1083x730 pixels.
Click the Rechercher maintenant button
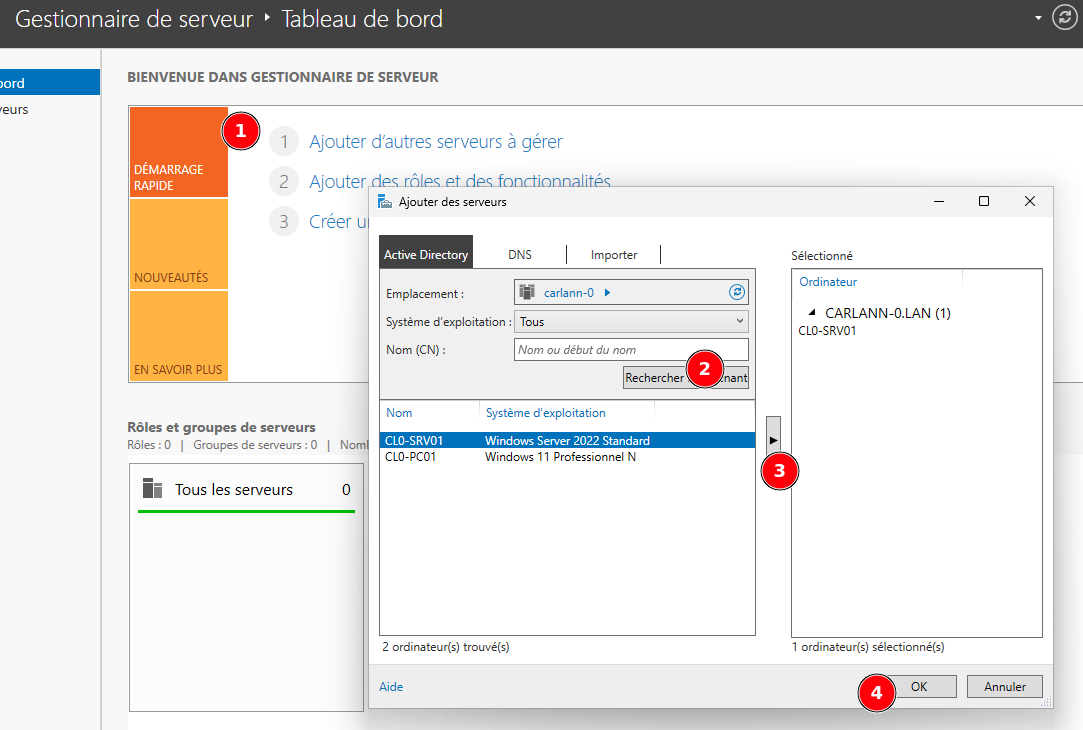(686, 378)
